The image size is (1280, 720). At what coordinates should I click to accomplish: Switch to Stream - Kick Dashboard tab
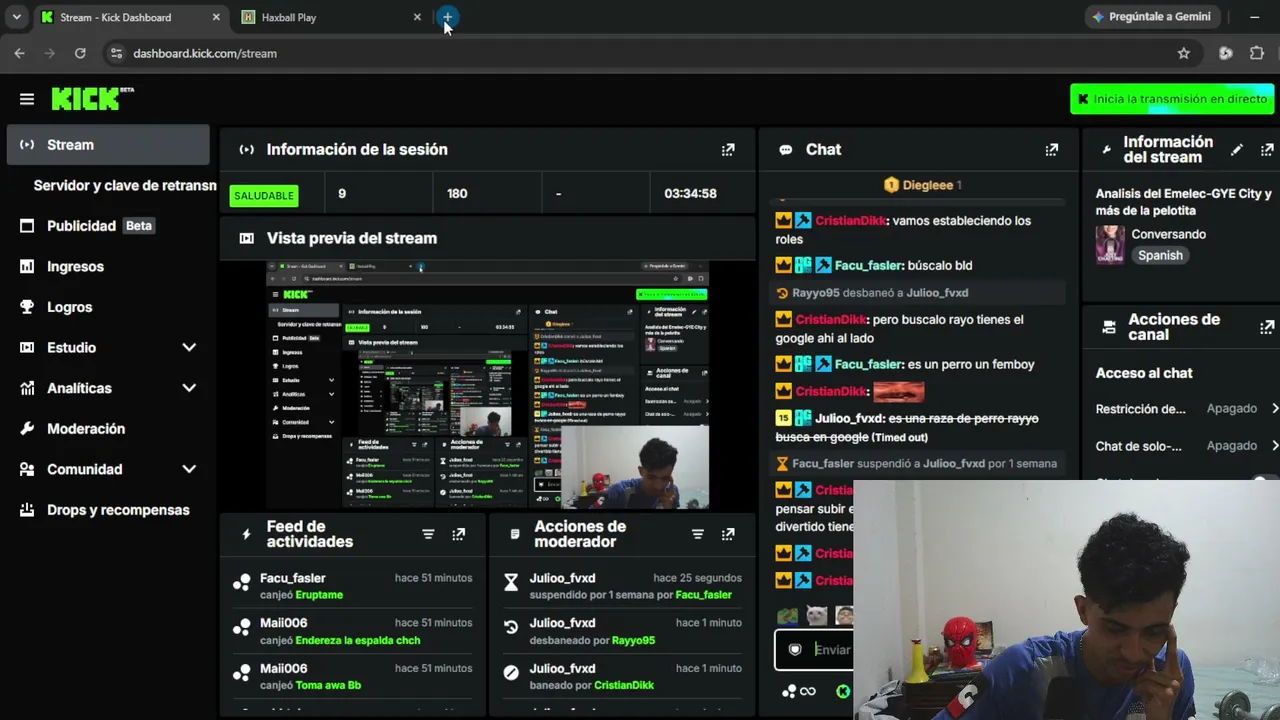[x=131, y=17]
